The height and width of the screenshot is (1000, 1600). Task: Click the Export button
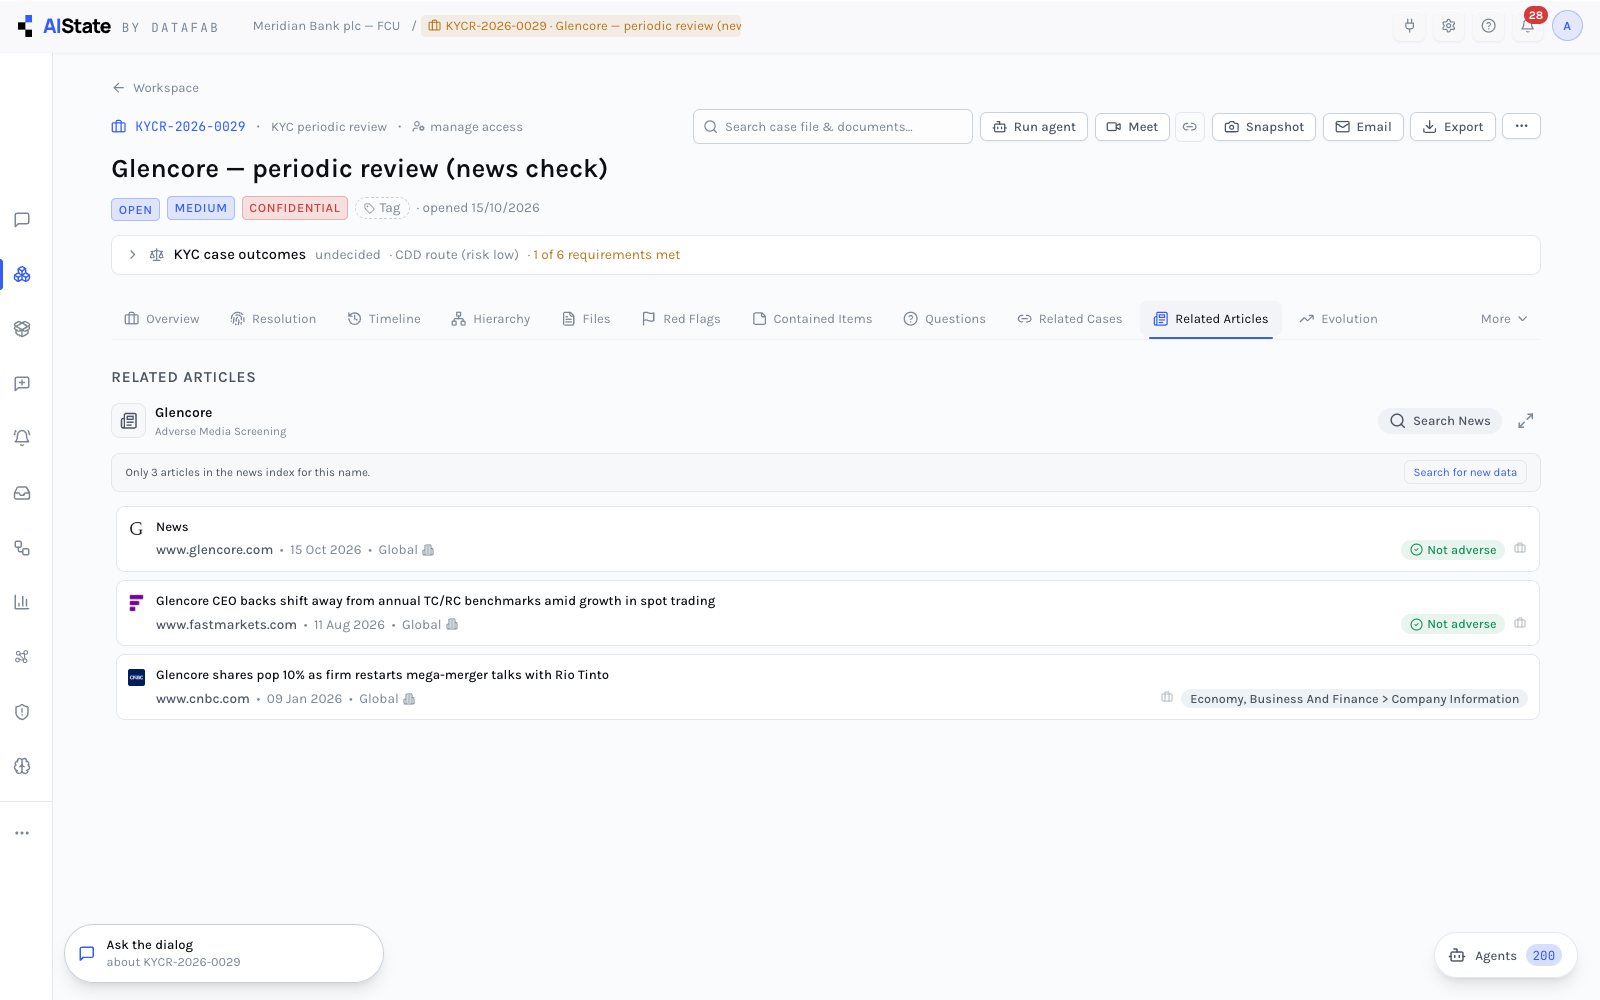[x=1453, y=127]
